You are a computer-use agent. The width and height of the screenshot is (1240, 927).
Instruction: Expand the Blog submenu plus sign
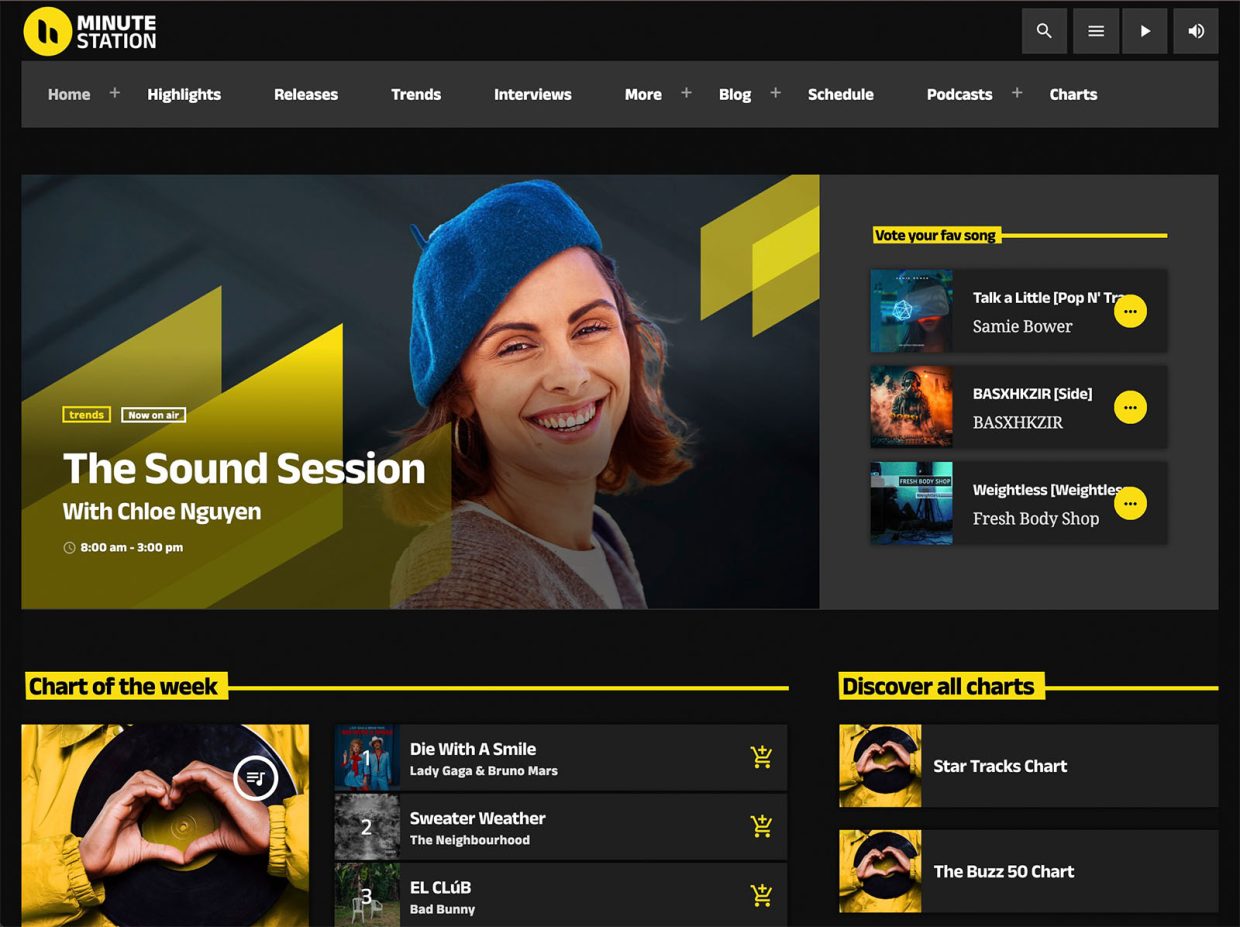[775, 93]
